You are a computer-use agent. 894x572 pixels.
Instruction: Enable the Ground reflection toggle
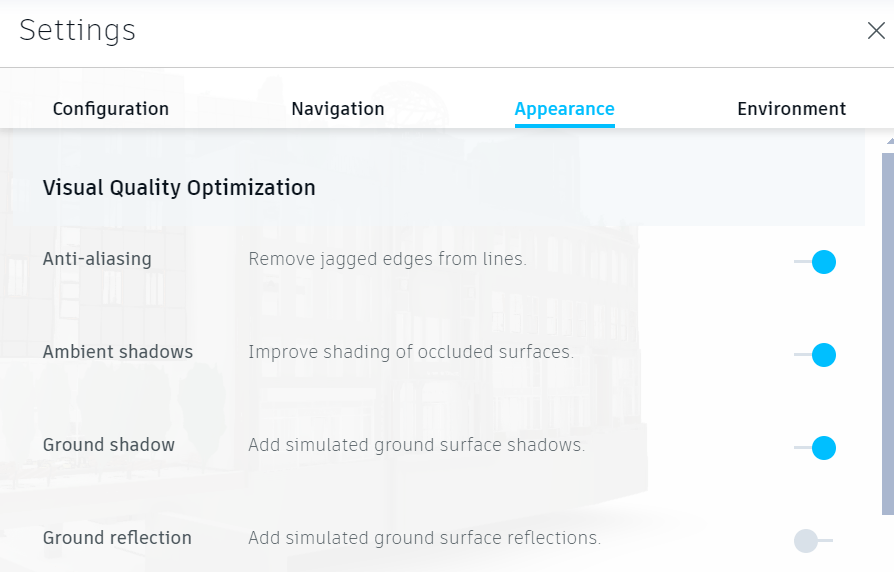(x=813, y=541)
